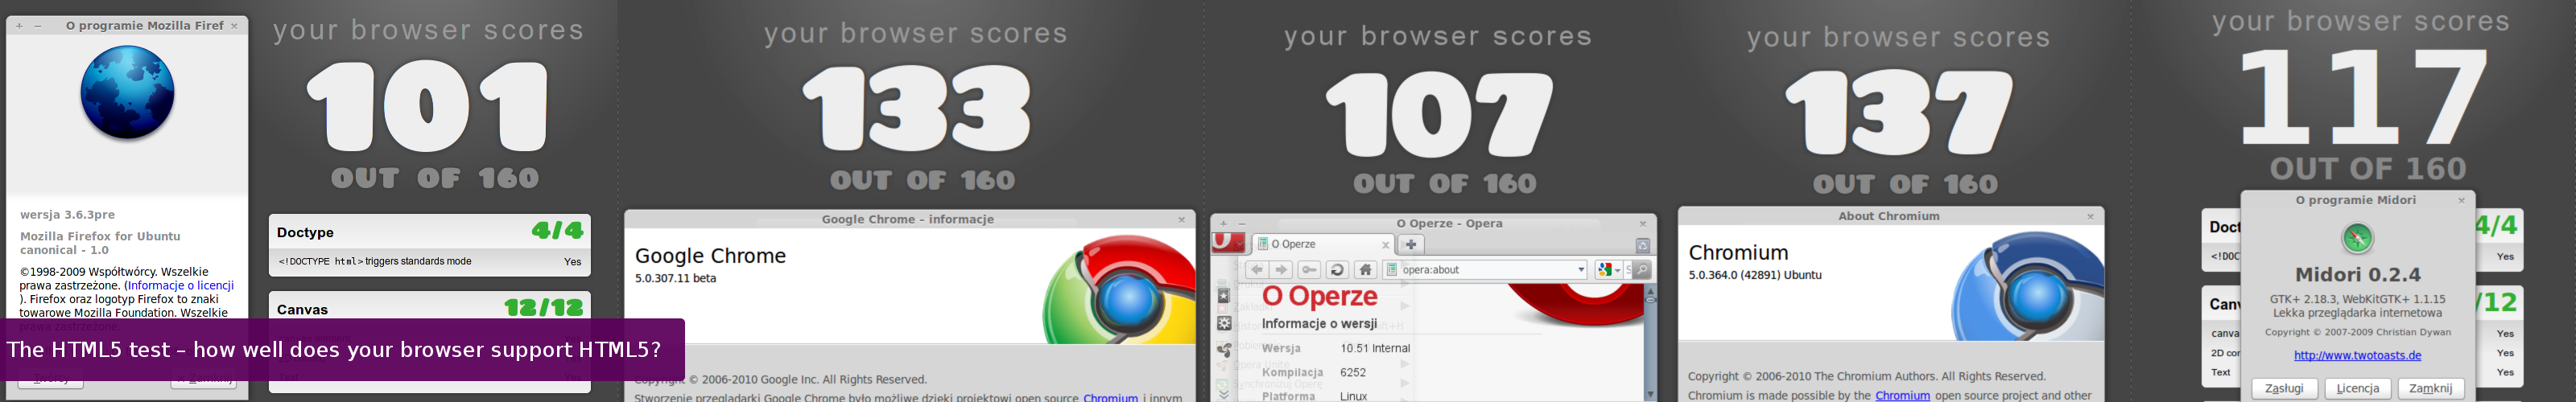The width and height of the screenshot is (2576, 402).
Task: Click the page icon in Opera's address field
Action: [x=1391, y=270]
